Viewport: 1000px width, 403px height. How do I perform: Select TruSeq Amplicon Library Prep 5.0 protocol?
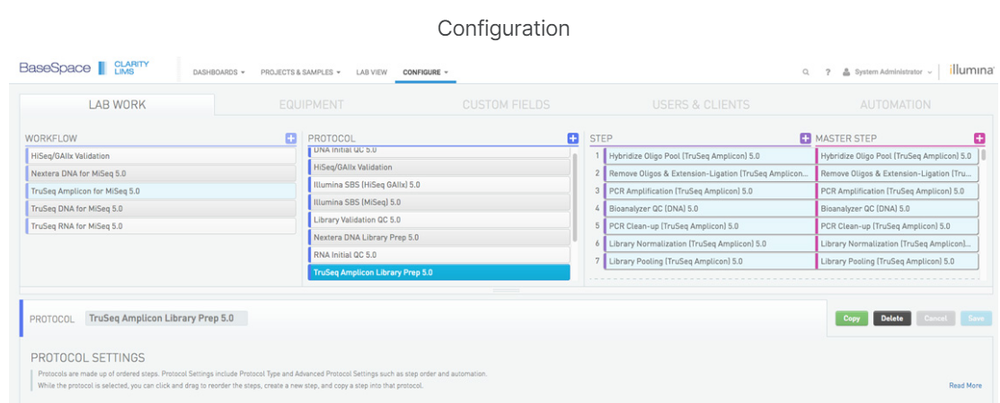click(x=439, y=272)
